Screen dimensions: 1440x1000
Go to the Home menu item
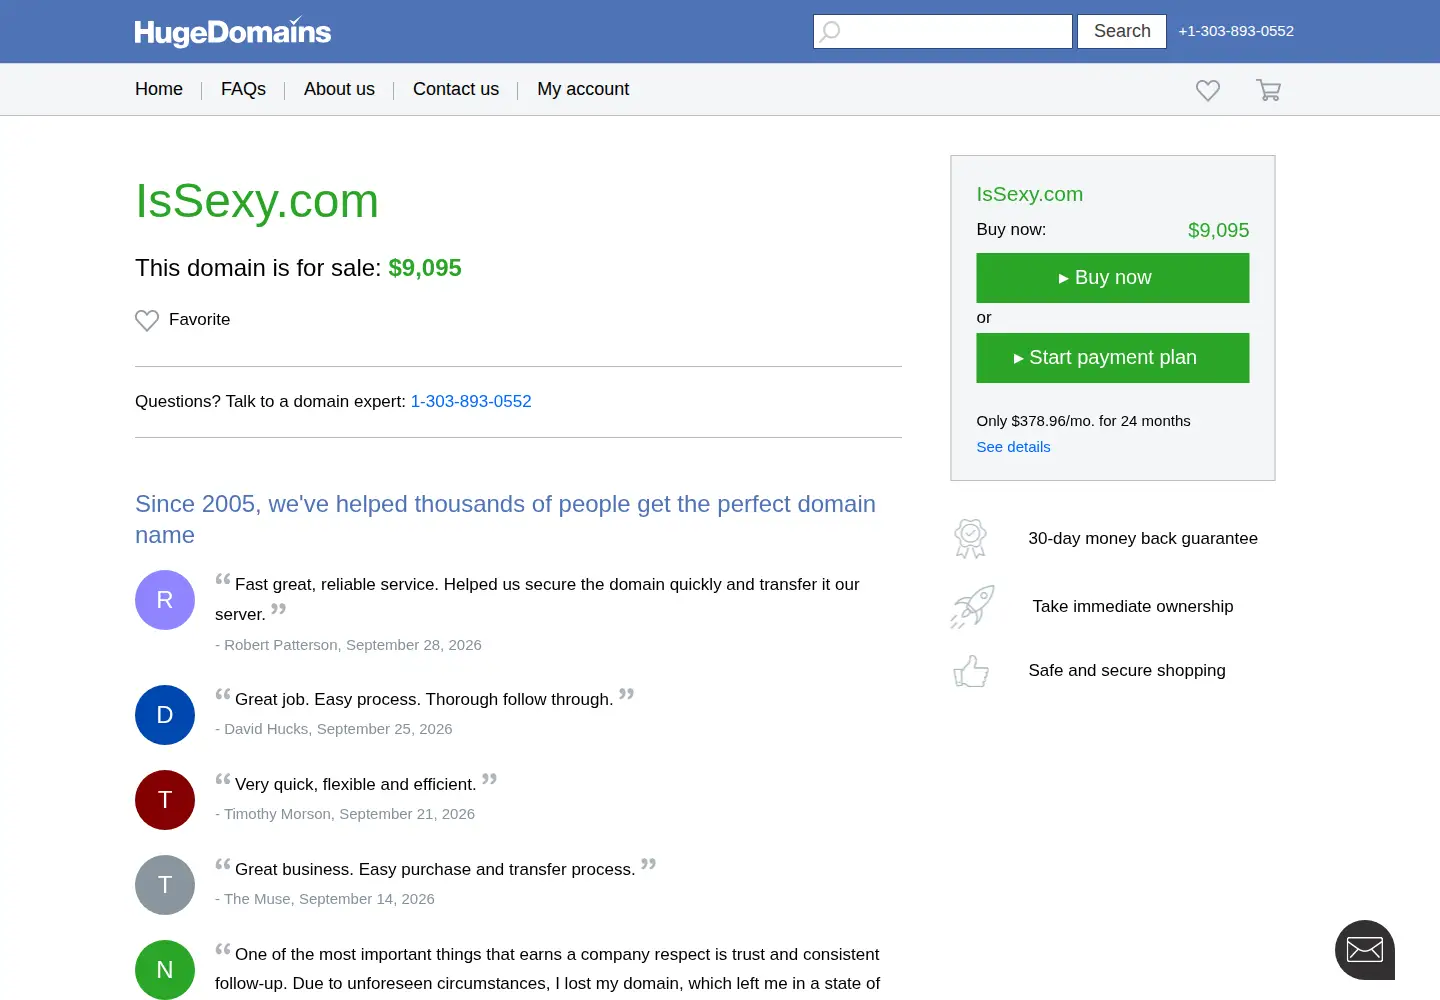click(x=159, y=89)
